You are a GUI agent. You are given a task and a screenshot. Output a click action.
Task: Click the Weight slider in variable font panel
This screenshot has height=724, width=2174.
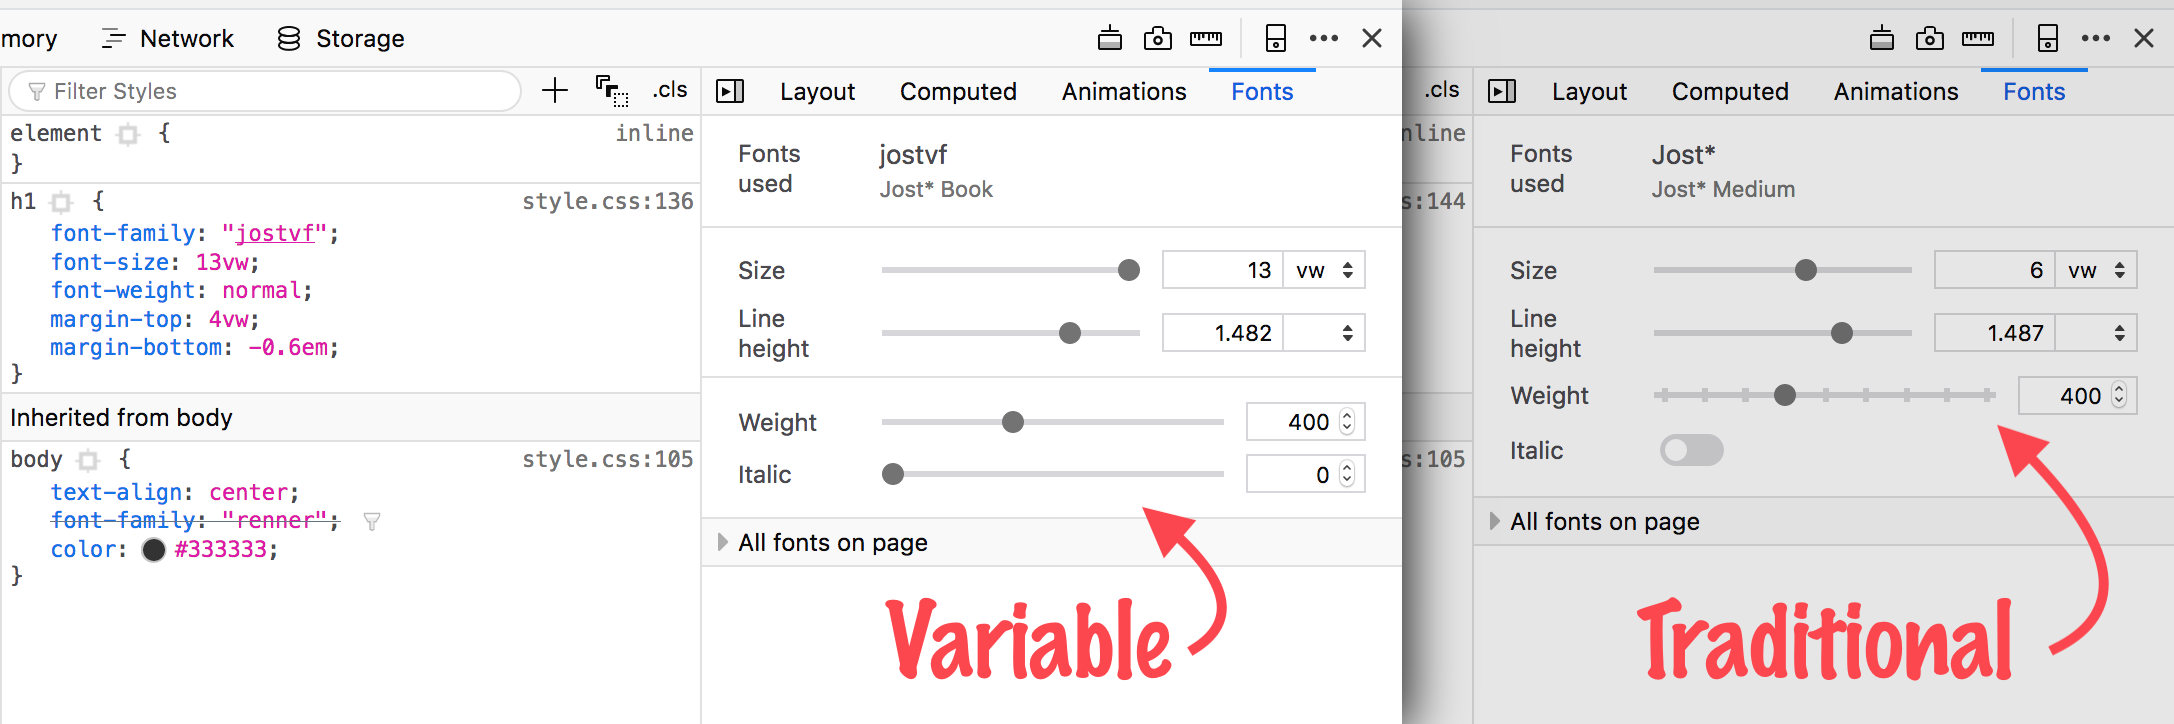coord(1052,422)
